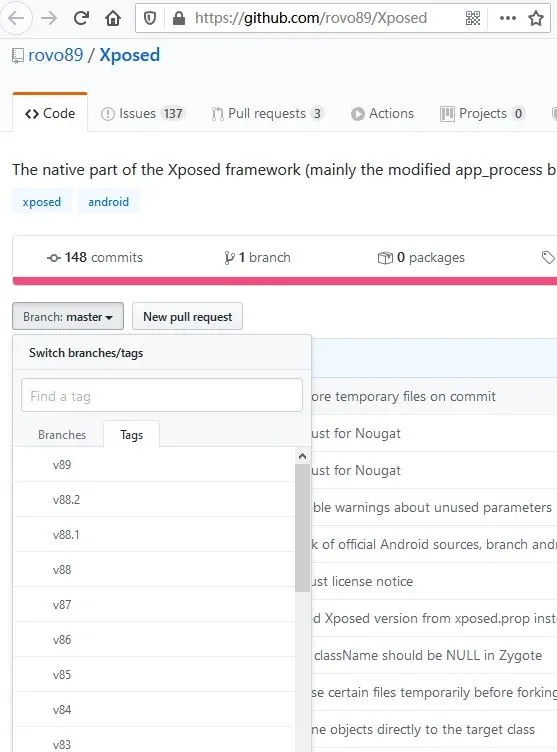Switch to Code tab

tap(50, 113)
